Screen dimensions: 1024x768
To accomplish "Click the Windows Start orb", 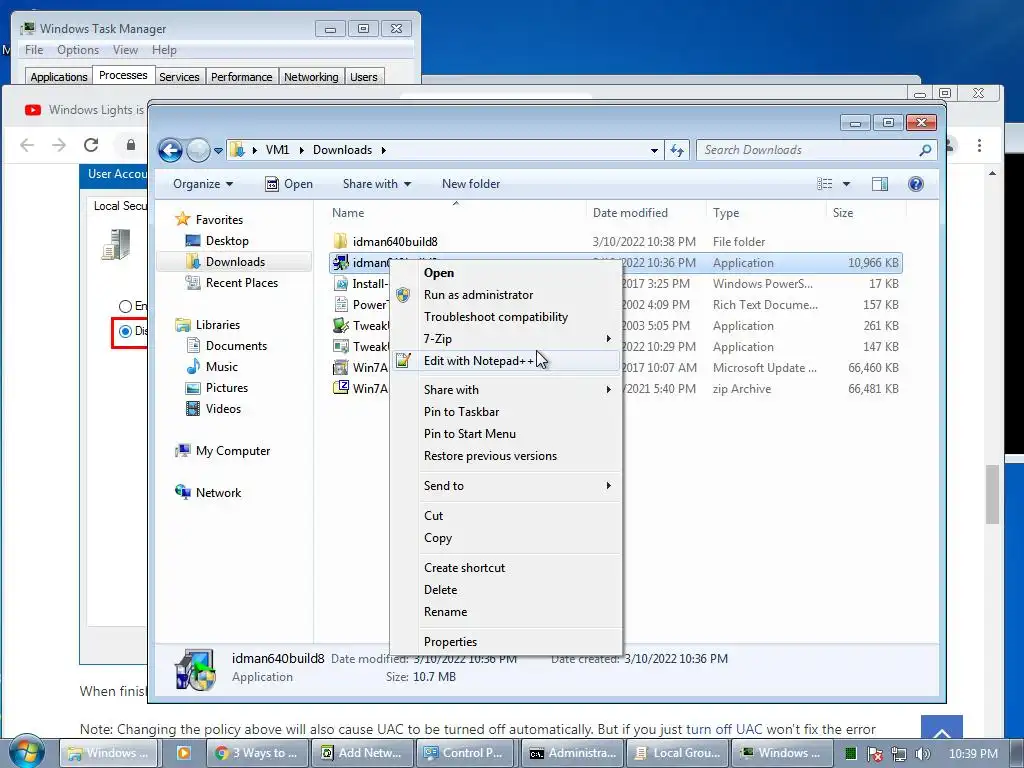I will pyautogui.click(x=26, y=751).
